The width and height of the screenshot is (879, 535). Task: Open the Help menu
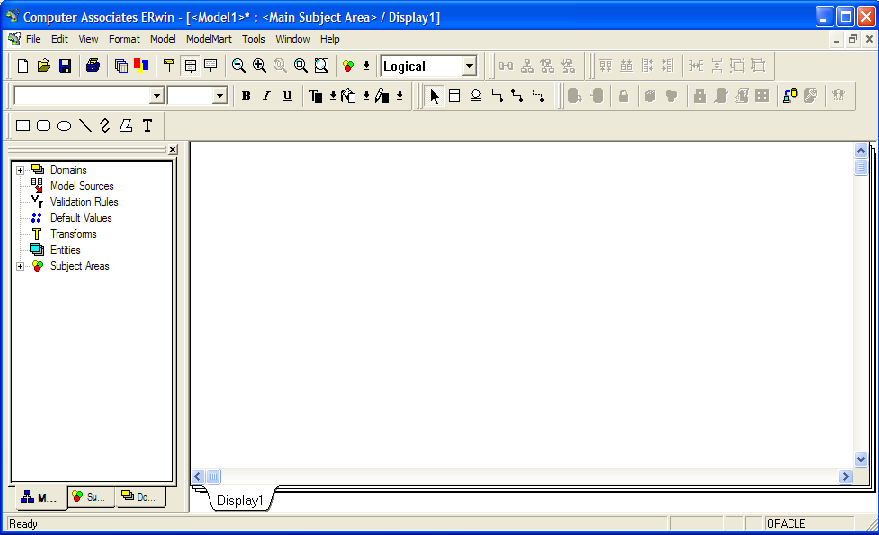coord(330,39)
